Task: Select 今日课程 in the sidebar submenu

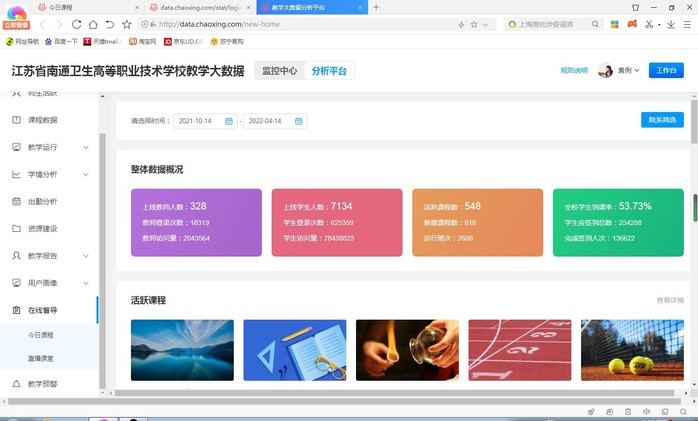Action: [41, 335]
